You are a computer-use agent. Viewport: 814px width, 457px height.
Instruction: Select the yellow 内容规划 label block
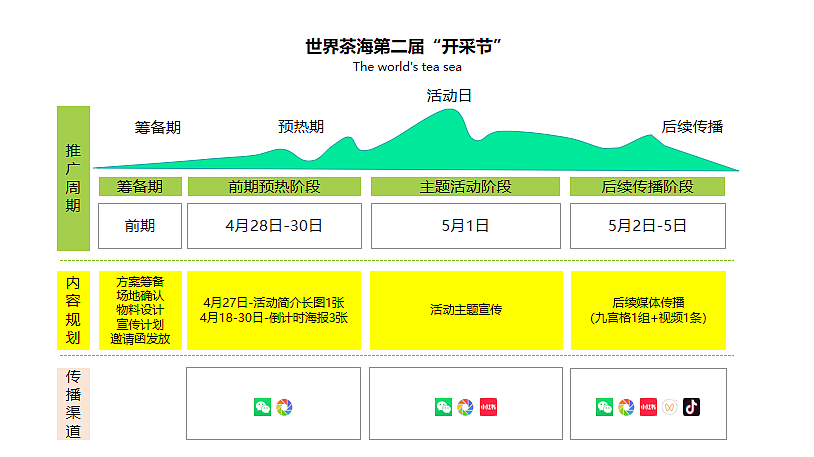click(73, 310)
